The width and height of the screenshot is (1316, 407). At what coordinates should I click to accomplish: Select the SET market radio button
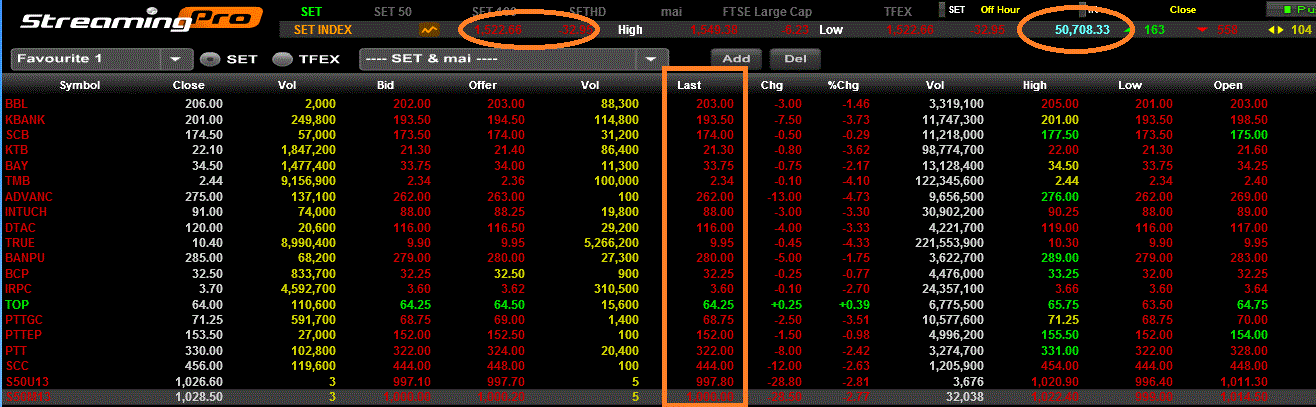[x=209, y=59]
